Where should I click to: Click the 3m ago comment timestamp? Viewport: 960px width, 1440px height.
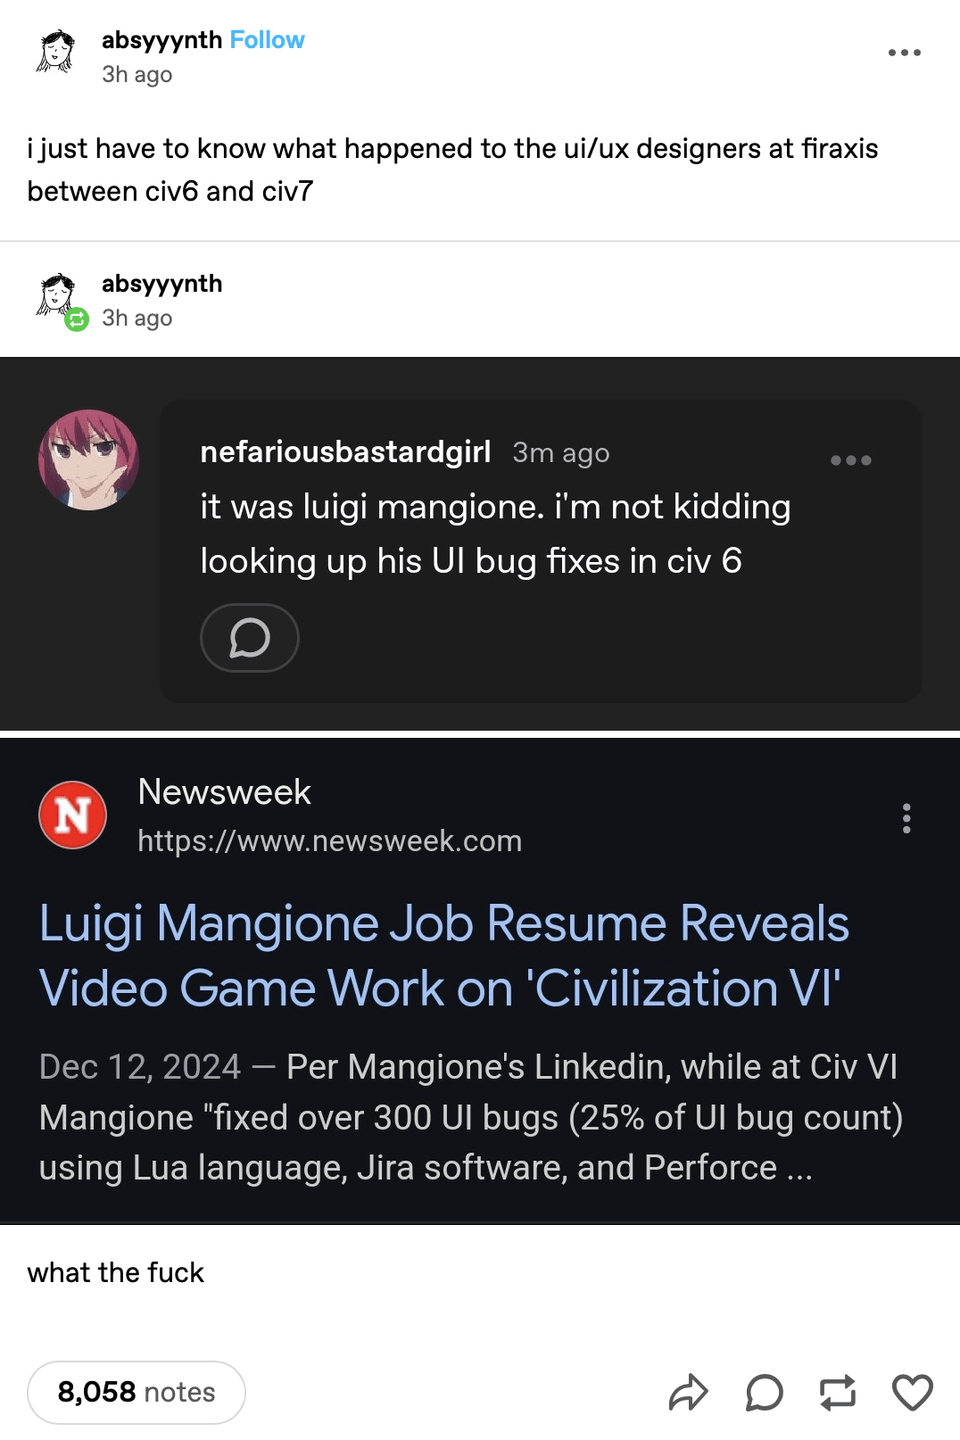point(560,453)
